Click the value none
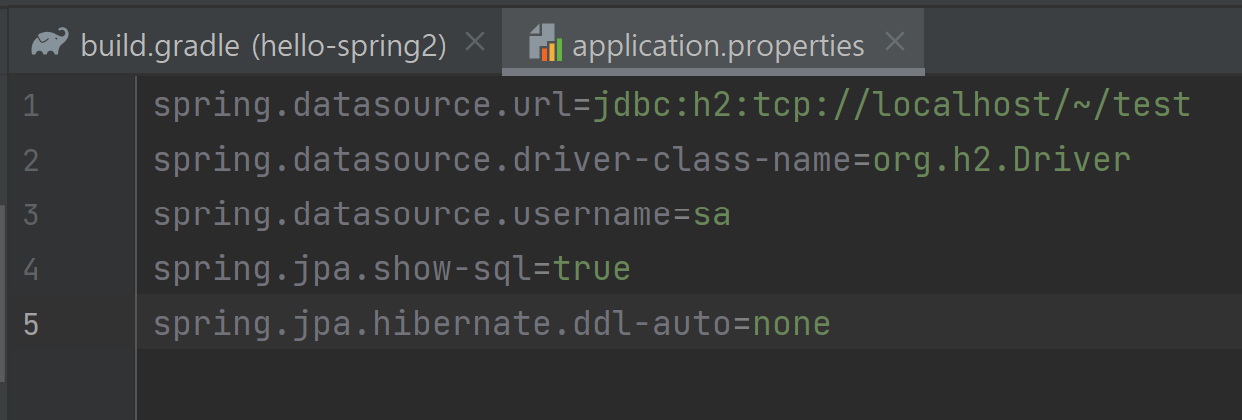 coord(792,325)
